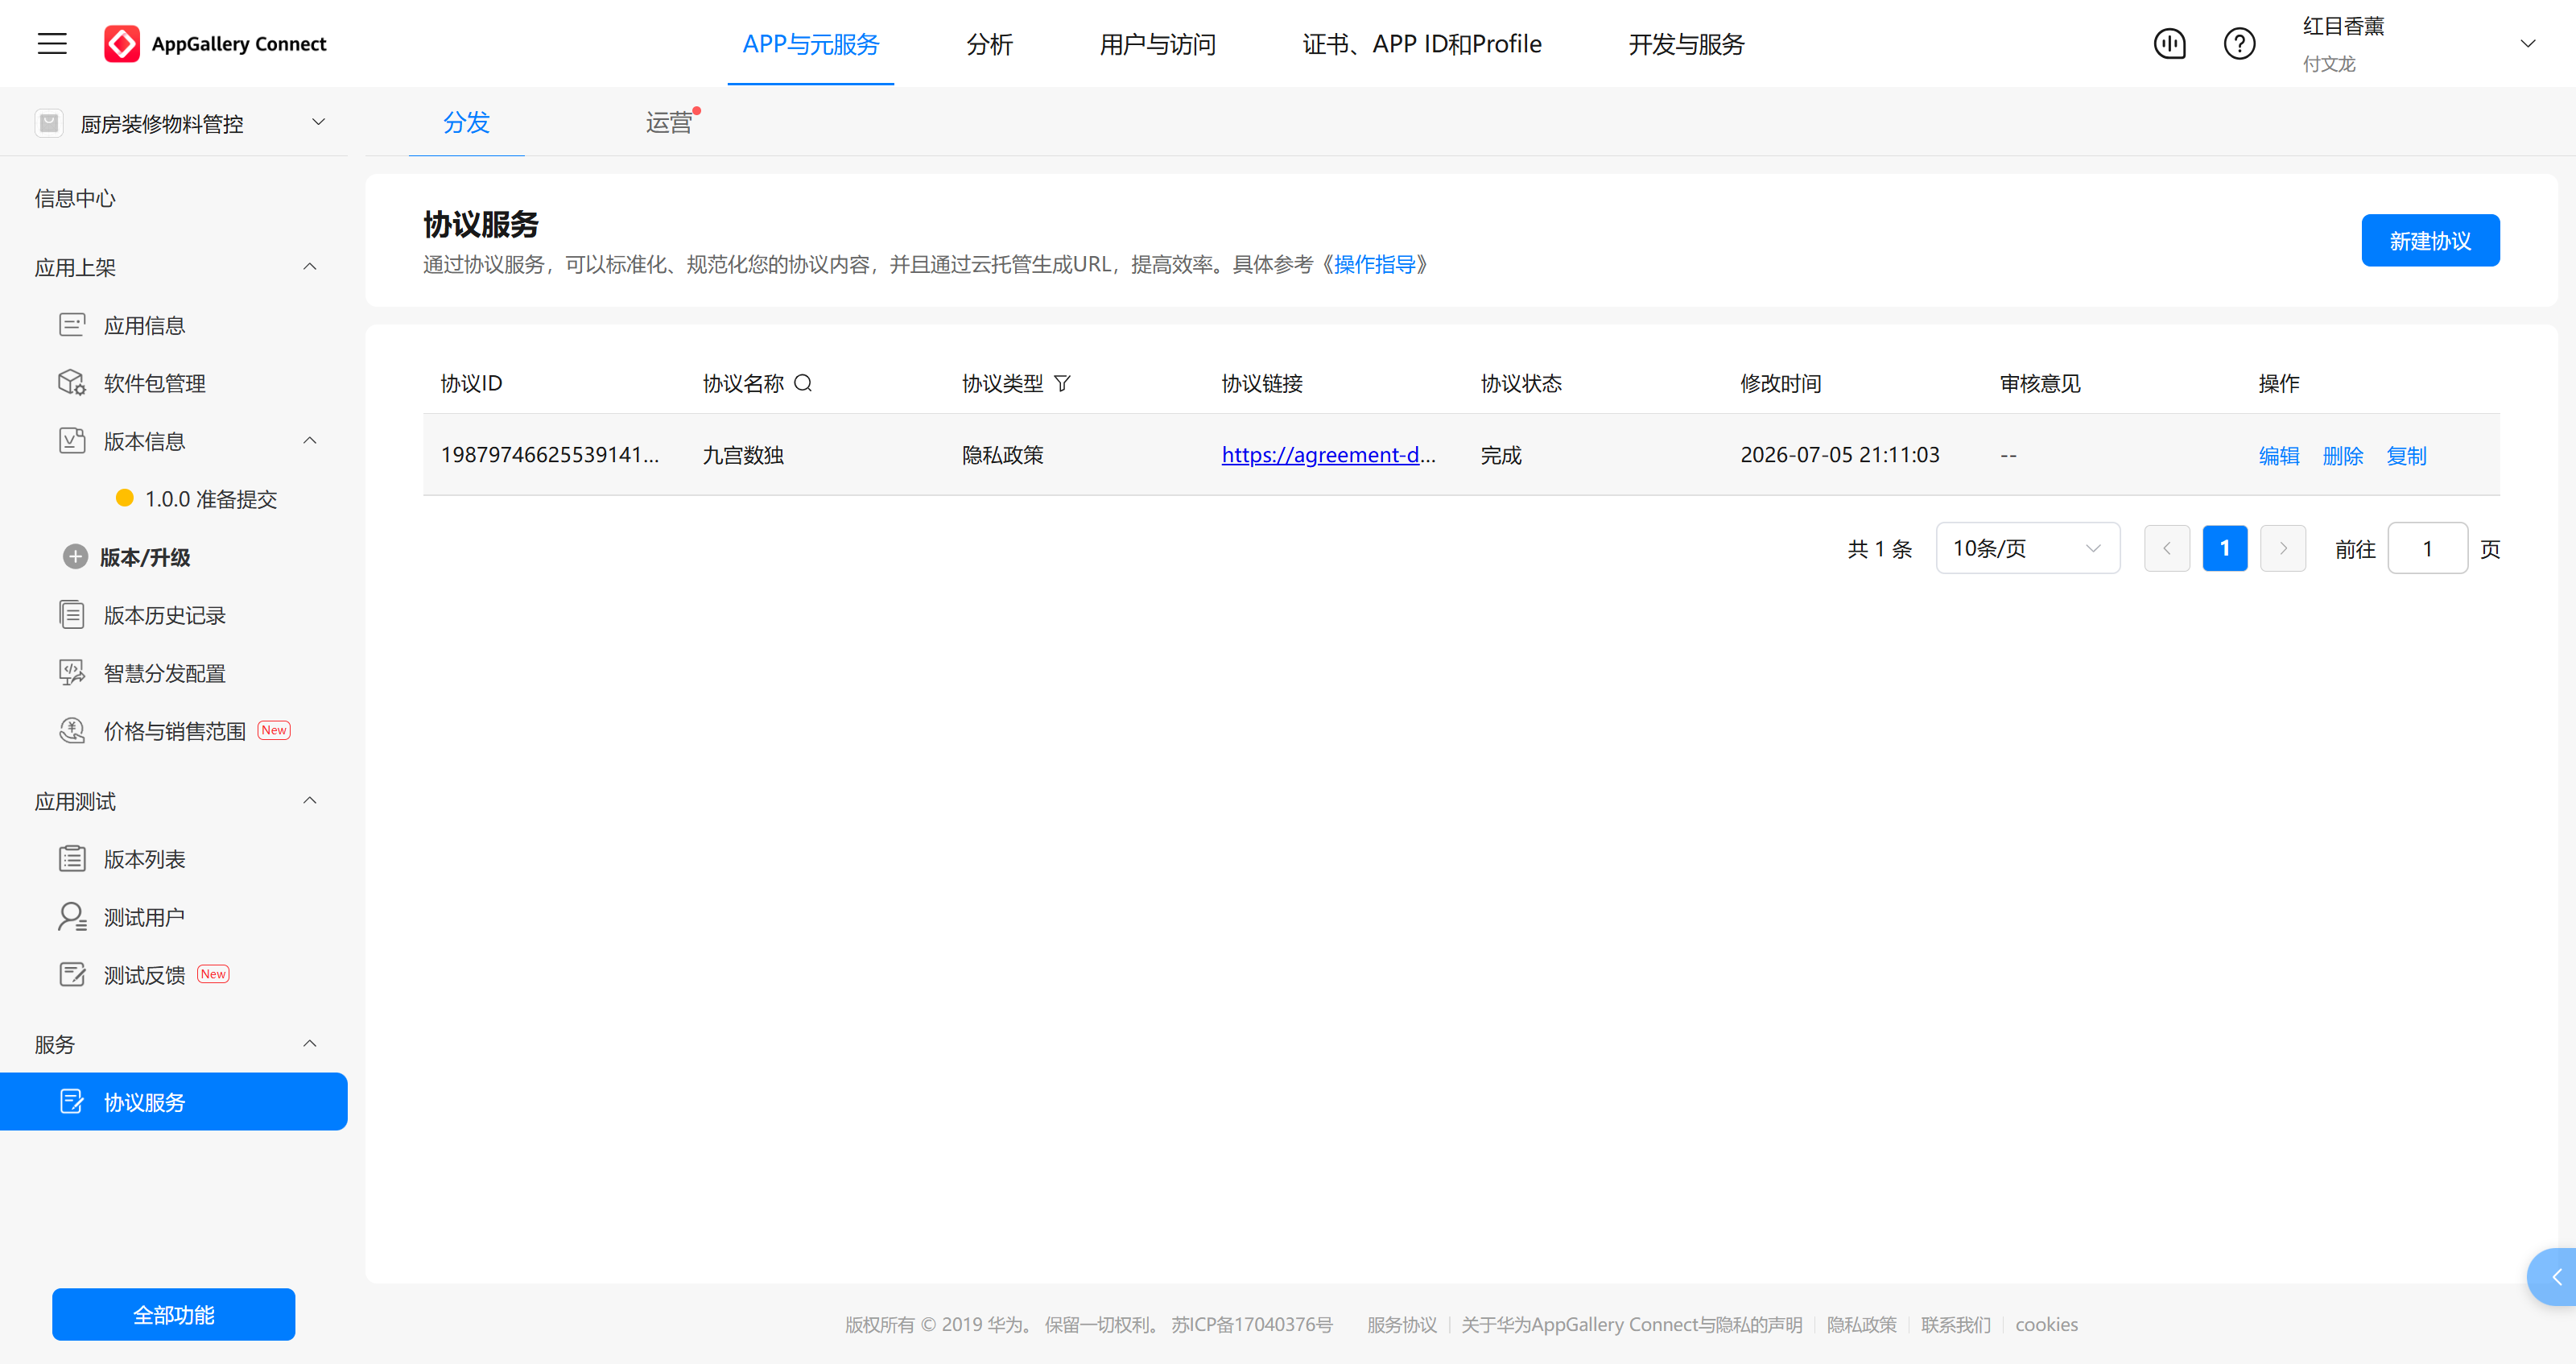The height and width of the screenshot is (1364, 2576).
Task: Open 开发与服务 top tab
Action: point(1686,44)
